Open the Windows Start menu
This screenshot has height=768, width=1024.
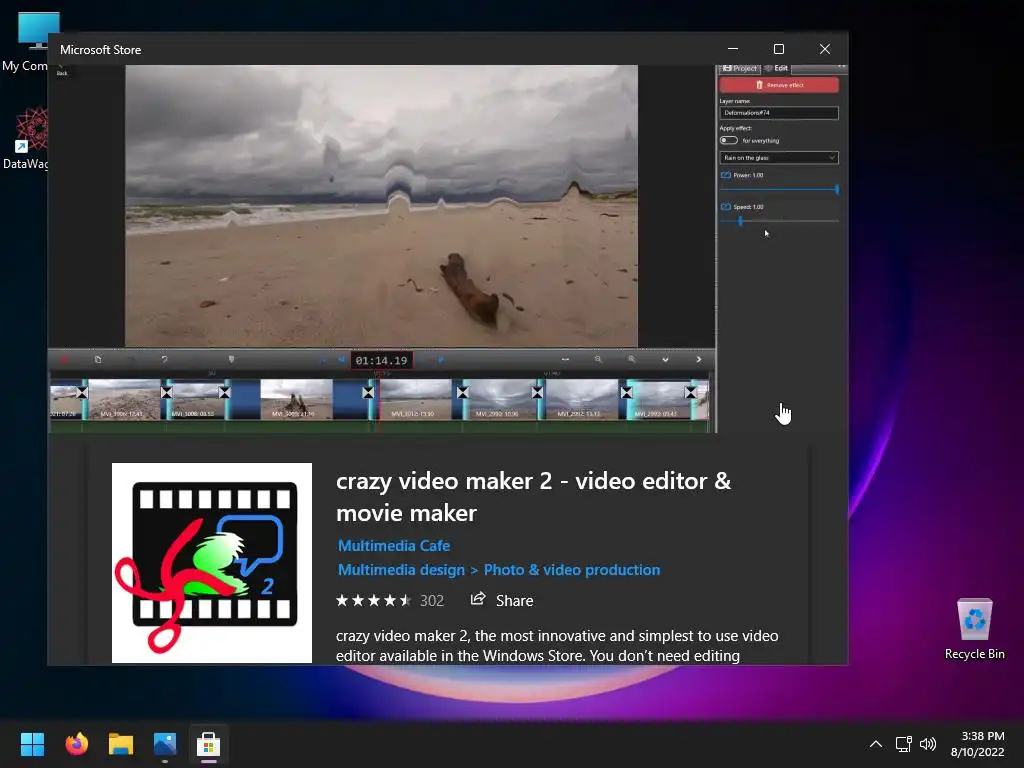pos(32,744)
